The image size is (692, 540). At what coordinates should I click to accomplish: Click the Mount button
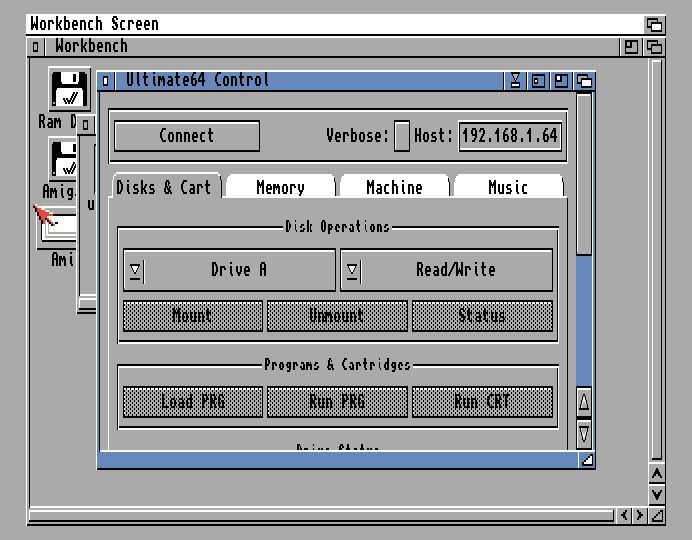tap(193, 315)
